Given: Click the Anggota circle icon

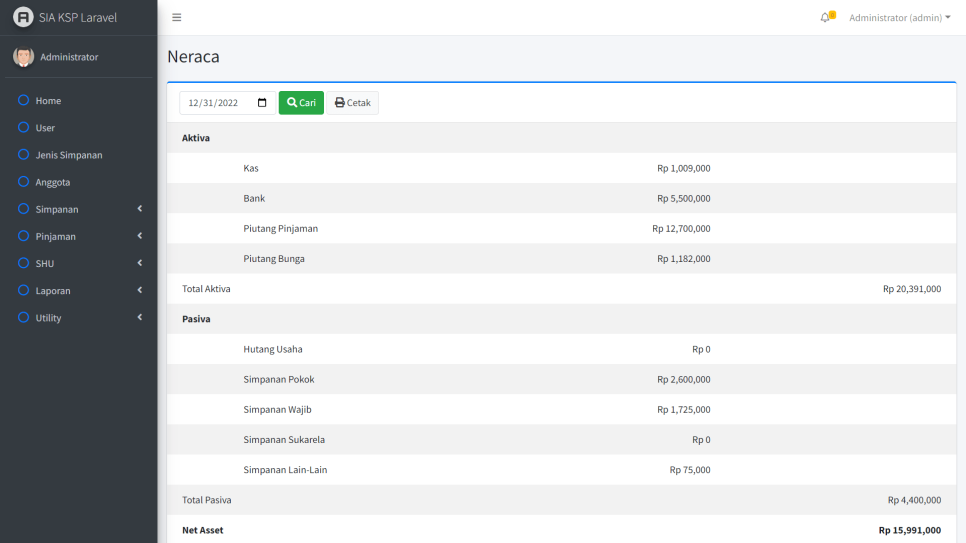Looking at the screenshot, I should 23,181.
